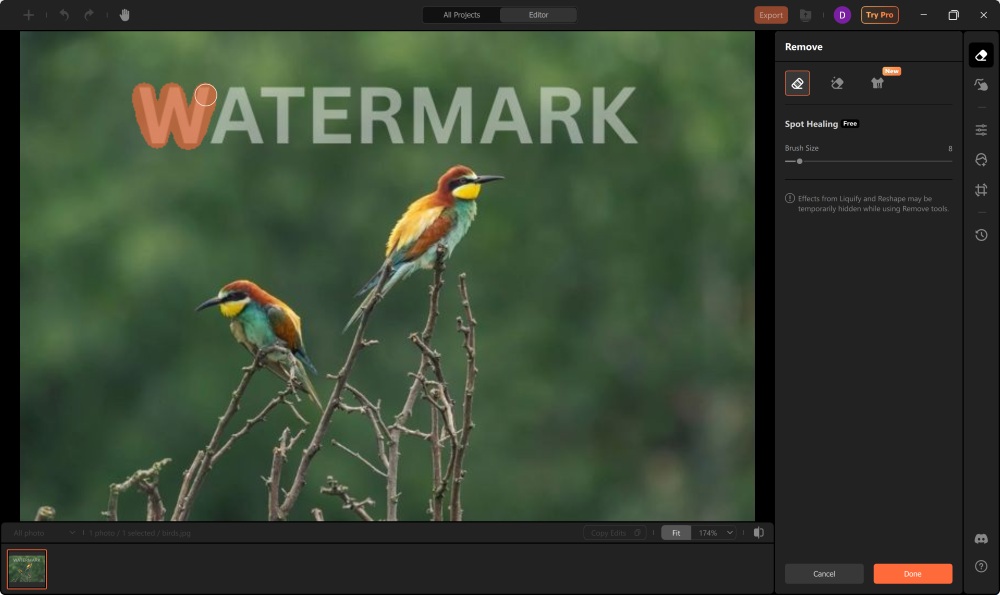
Task: Select the birds.jpg thumbnail in filmstrip
Action: coord(28,568)
